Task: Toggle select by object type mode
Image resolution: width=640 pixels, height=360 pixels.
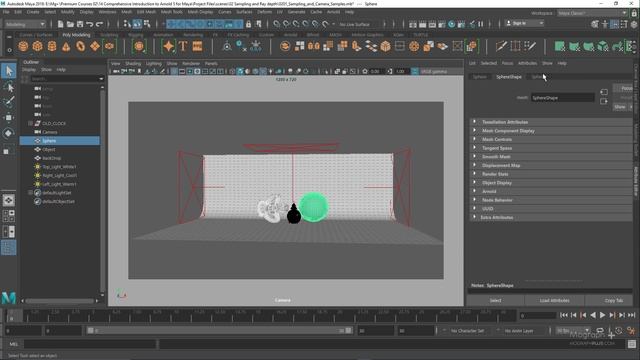Action: (x=137, y=24)
